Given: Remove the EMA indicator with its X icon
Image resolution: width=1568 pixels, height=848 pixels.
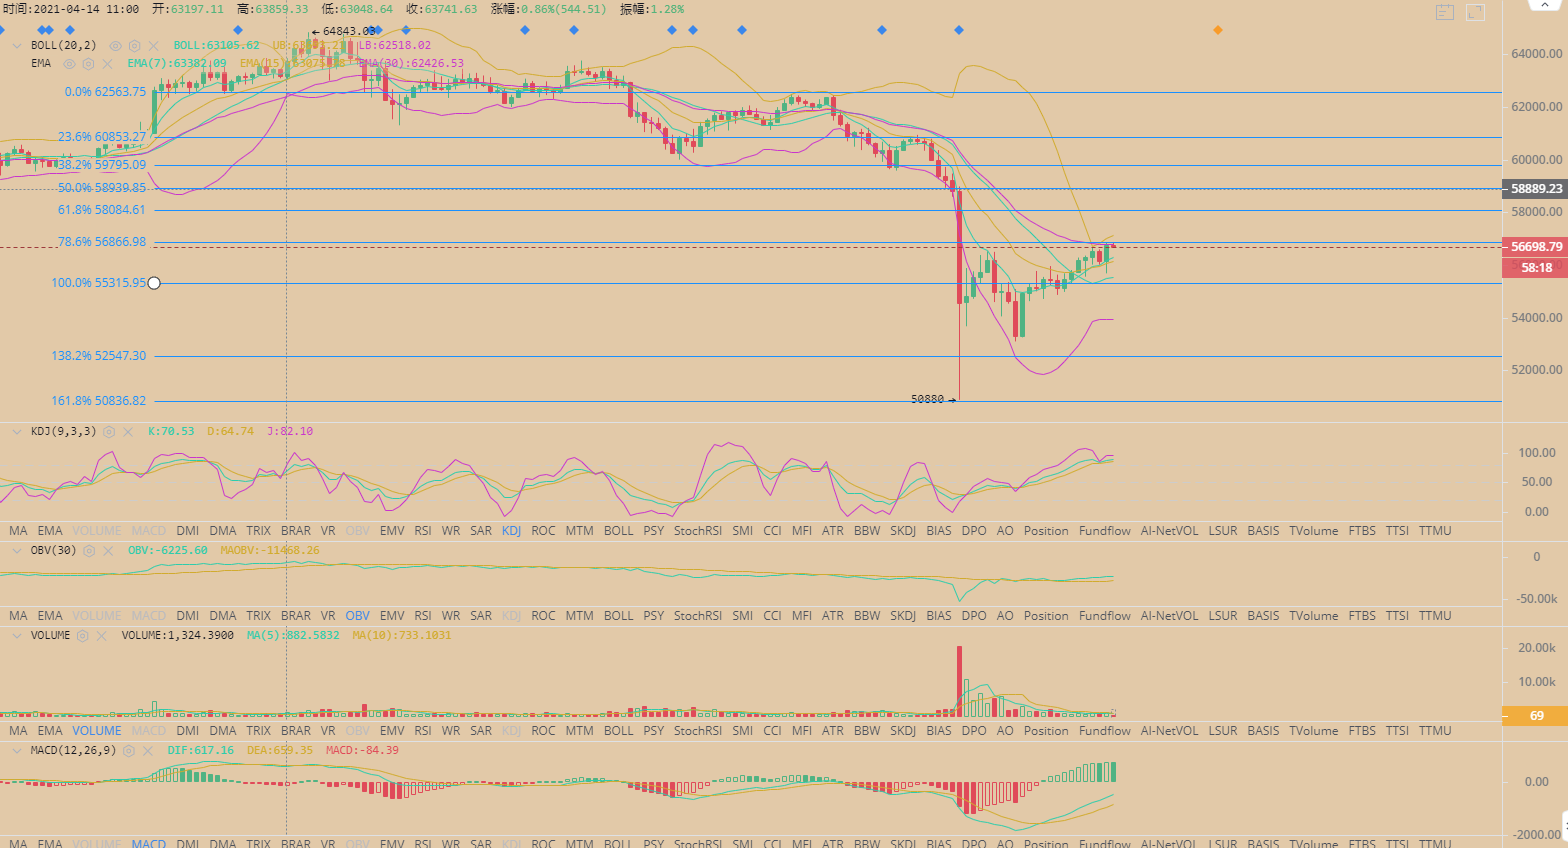Looking at the screenshot, I should click(107, 64).
